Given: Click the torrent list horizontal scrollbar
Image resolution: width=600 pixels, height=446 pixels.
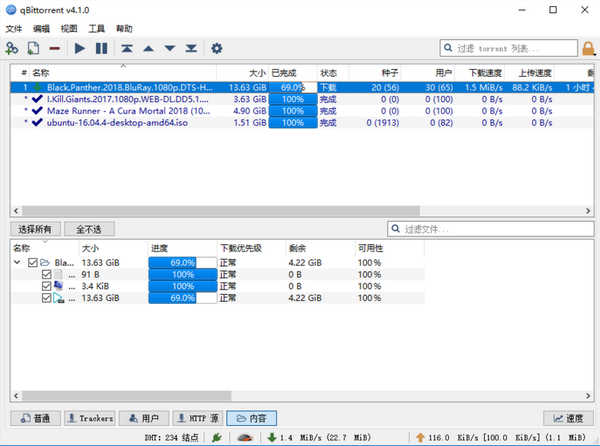Looking at the screenshot, I should (x=221, y=211).
